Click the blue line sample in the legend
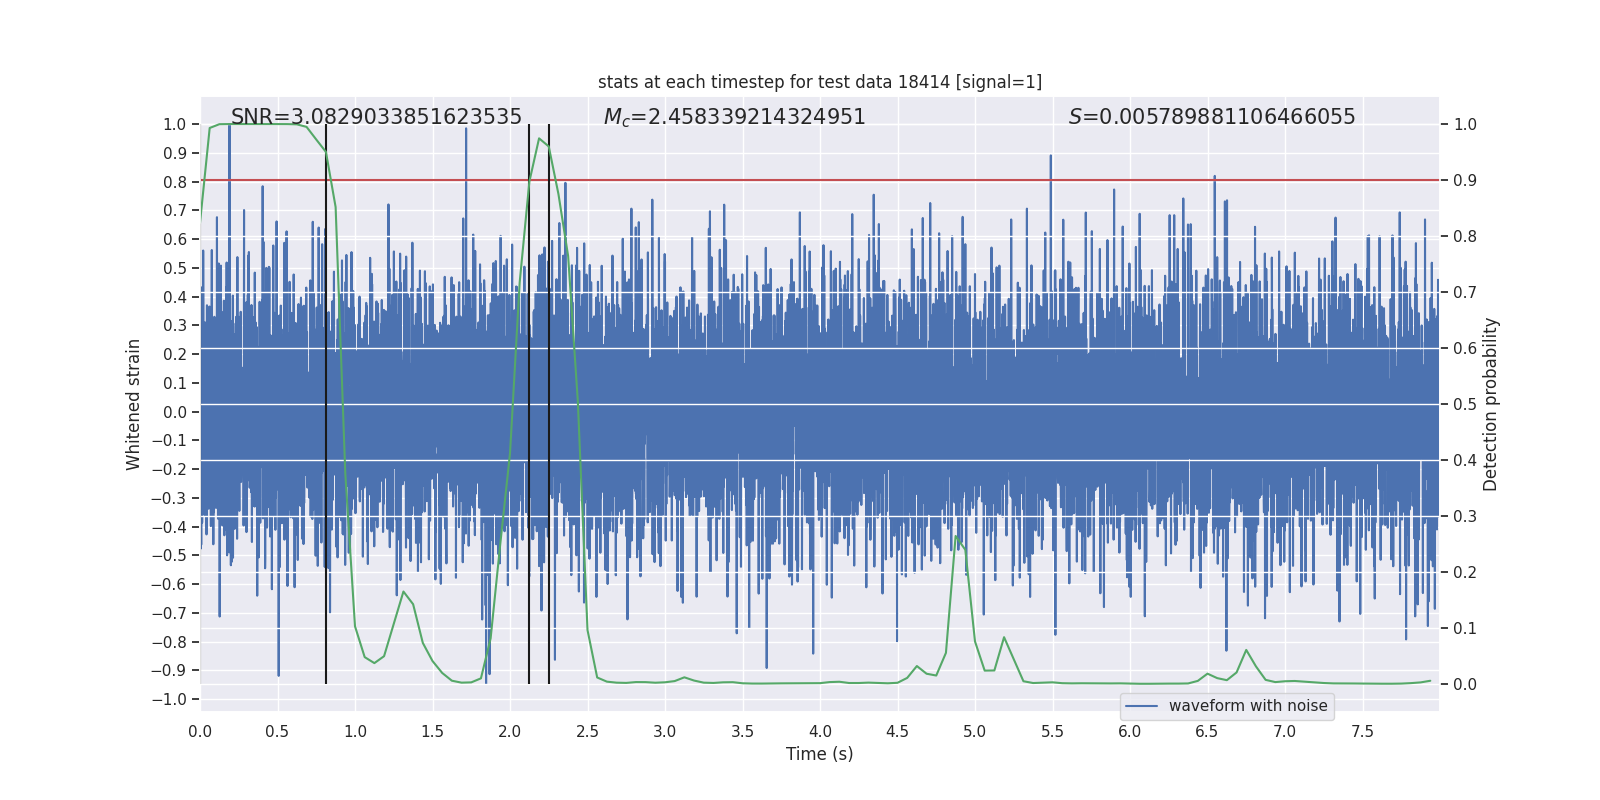Screen dimensions: 1600x800 [1141, 706]
